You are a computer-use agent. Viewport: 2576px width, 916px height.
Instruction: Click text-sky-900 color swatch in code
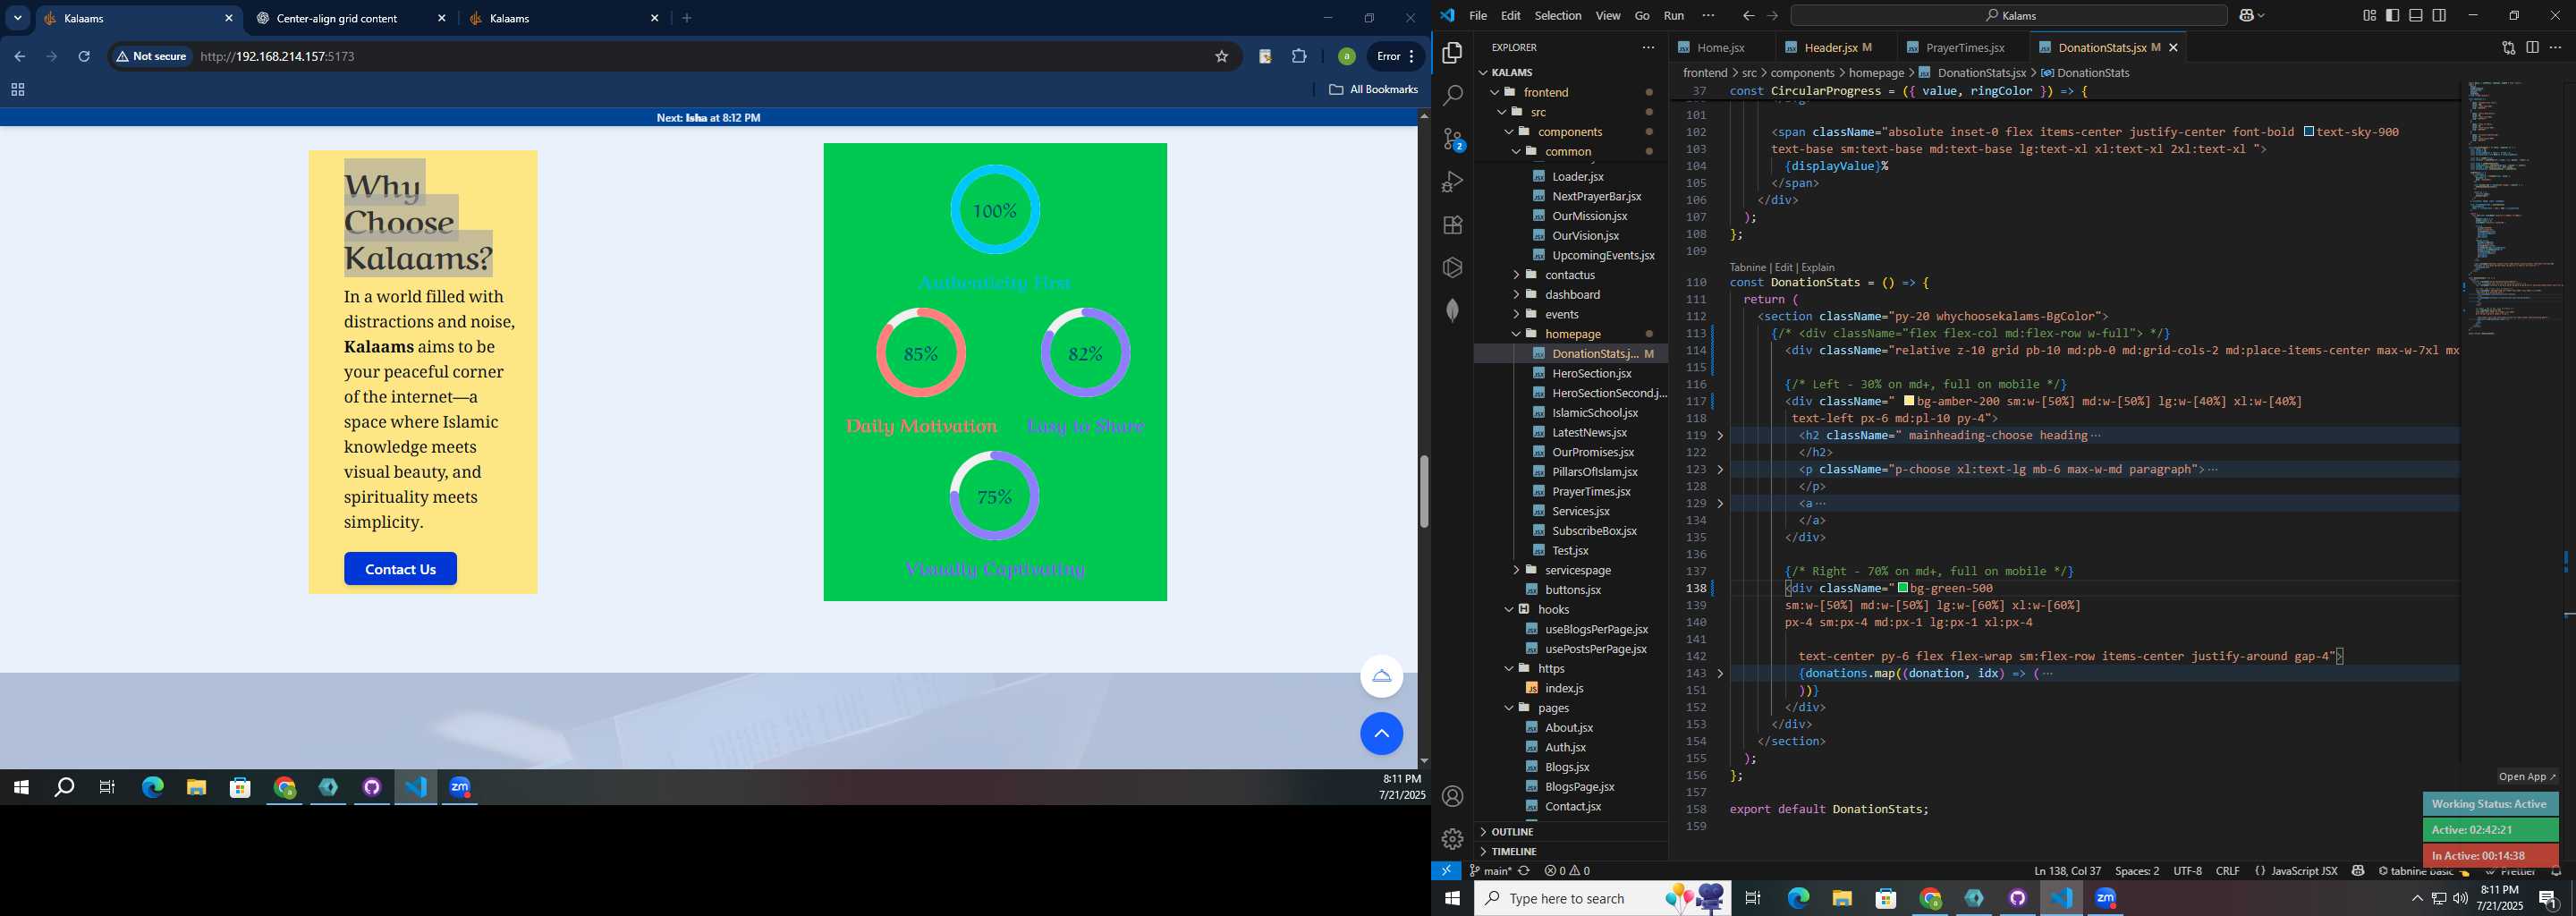(x=2309, y=132)
